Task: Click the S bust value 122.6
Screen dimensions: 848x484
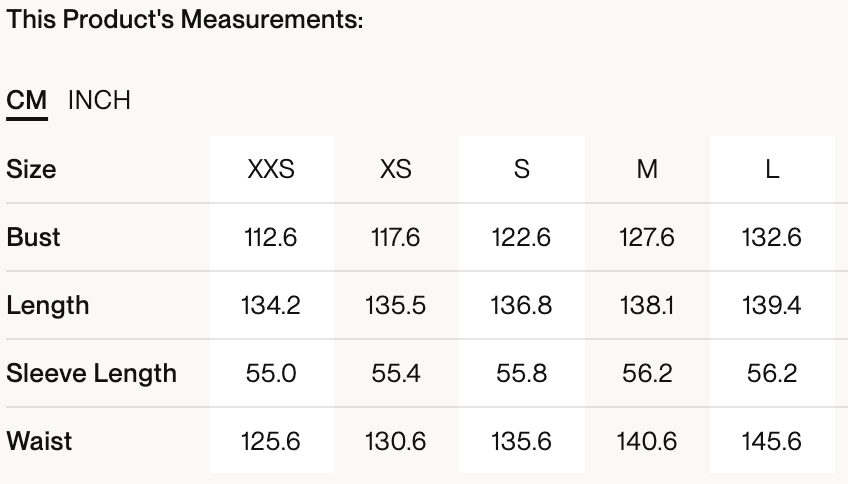Action: tap(521, 237)
